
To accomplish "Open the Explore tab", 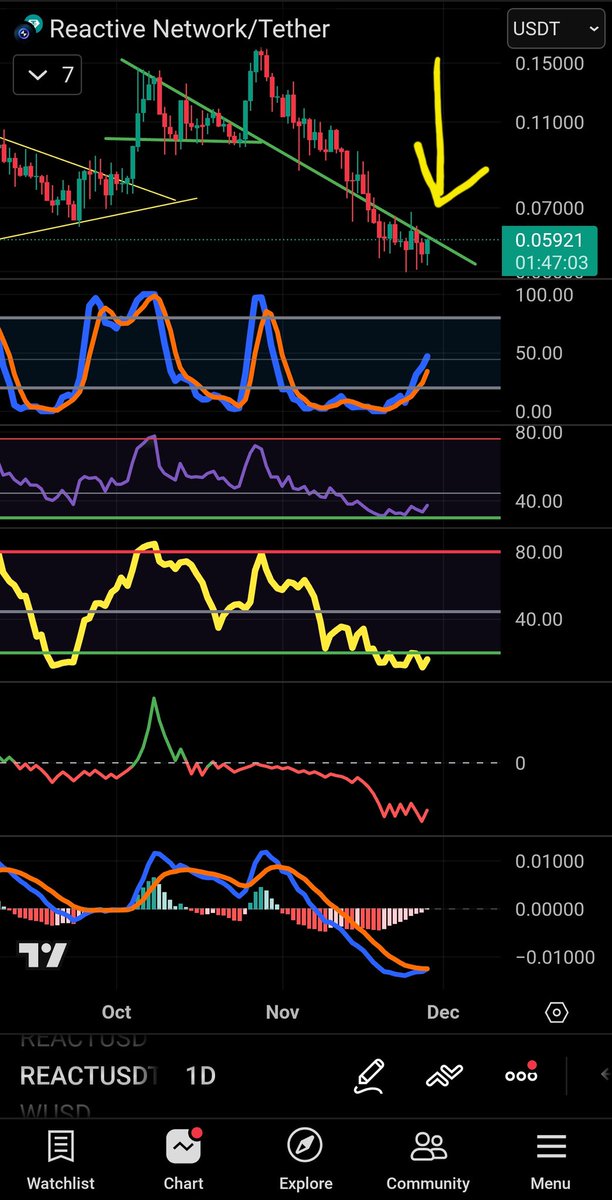I will [305, 1160].
